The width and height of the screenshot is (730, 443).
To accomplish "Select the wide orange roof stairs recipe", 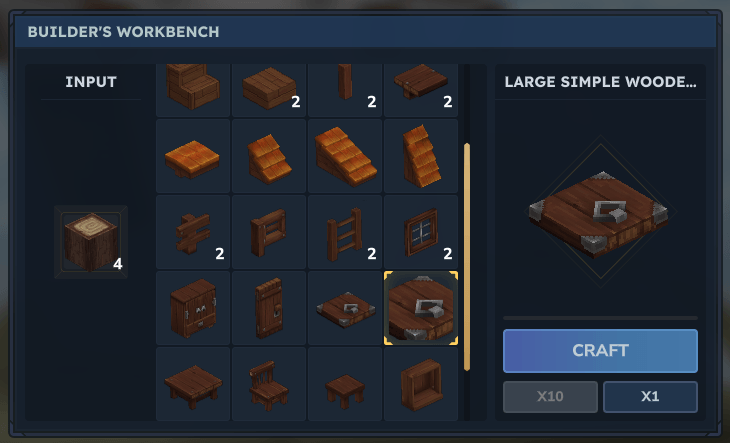I will coord(345,156).
